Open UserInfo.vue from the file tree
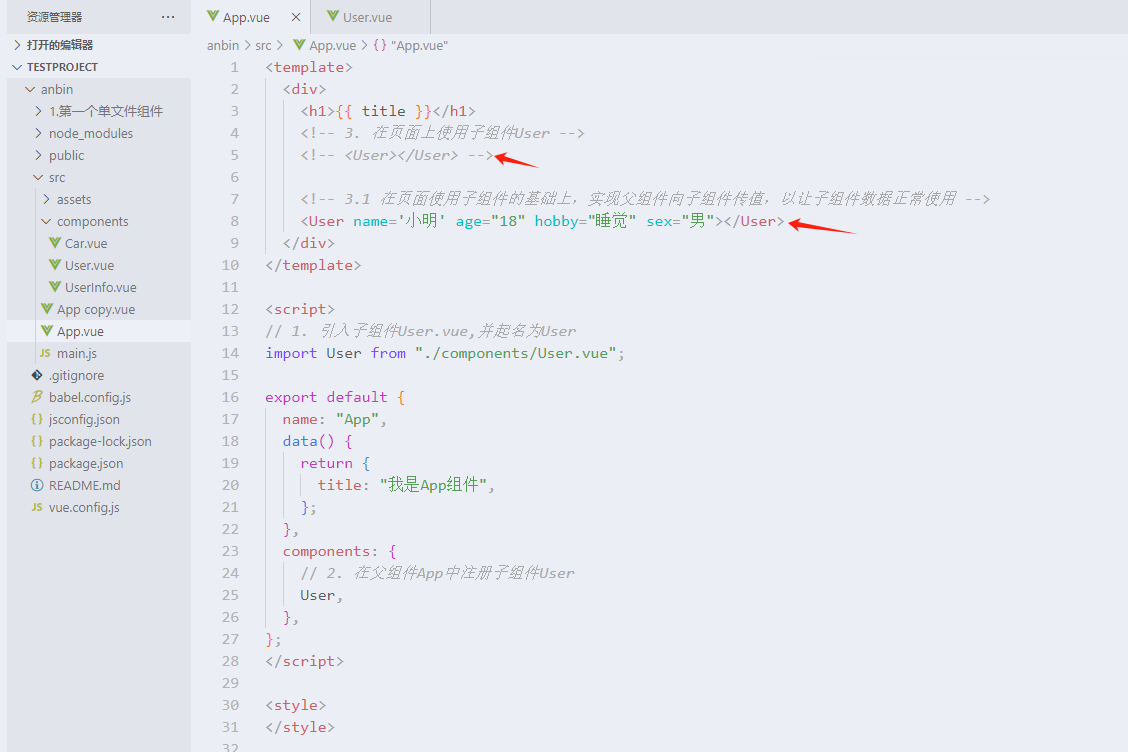This screenshot has width=1128, height=752. click(x=99, y=287)
